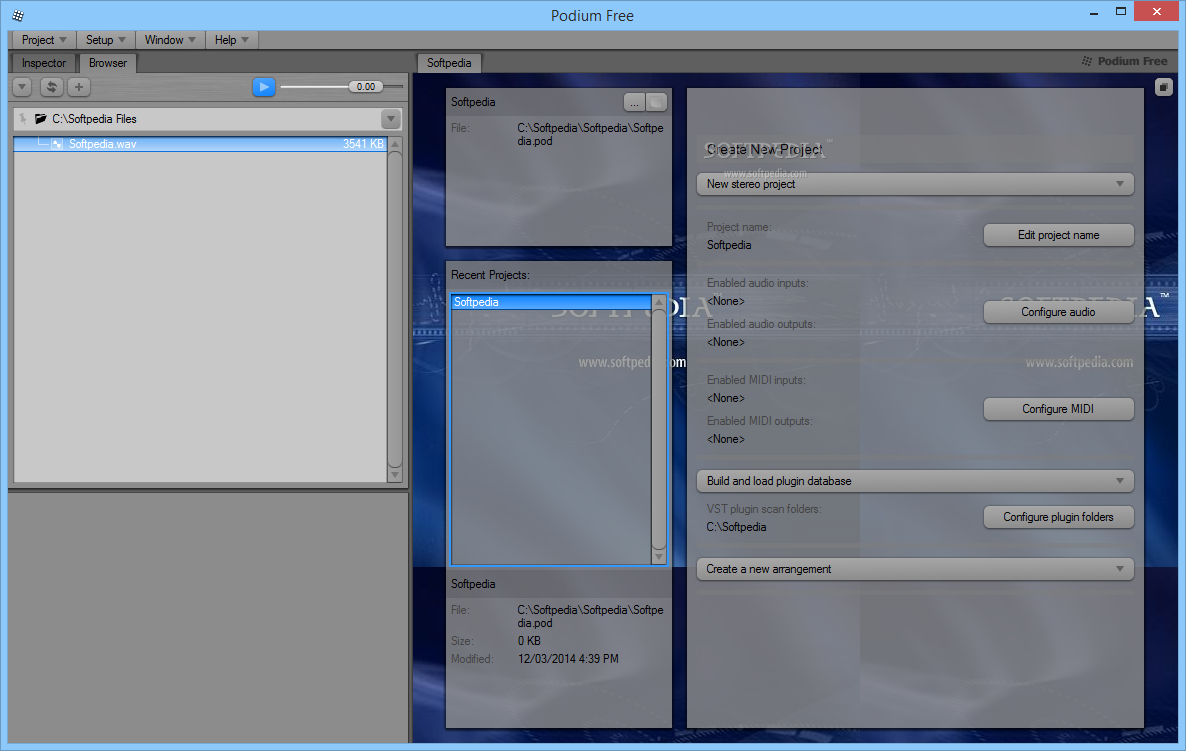Screen dimensions: 1186x751
Task: Click the C:\Softpedia VST scan folder text
Action: click(x=736, y=527)
